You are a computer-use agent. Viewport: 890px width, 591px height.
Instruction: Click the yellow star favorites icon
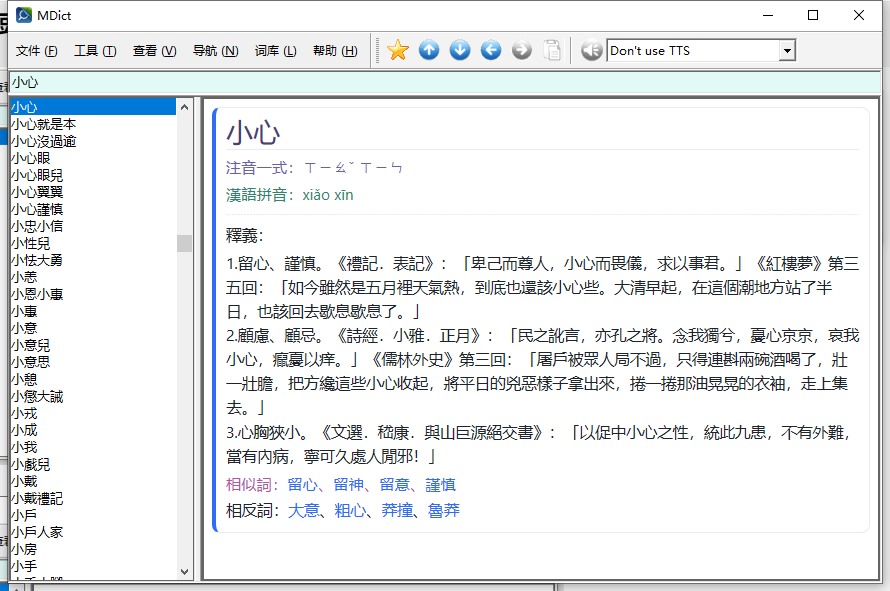pyautogui.click(x=398, y=50)
